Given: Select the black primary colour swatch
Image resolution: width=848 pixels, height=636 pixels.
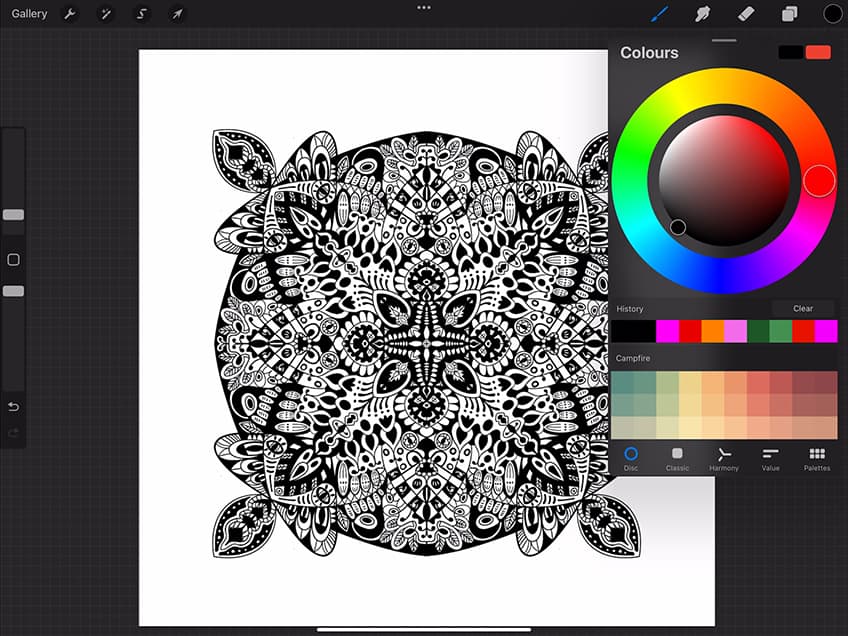Looking at the screenshot, I should 790,52.
